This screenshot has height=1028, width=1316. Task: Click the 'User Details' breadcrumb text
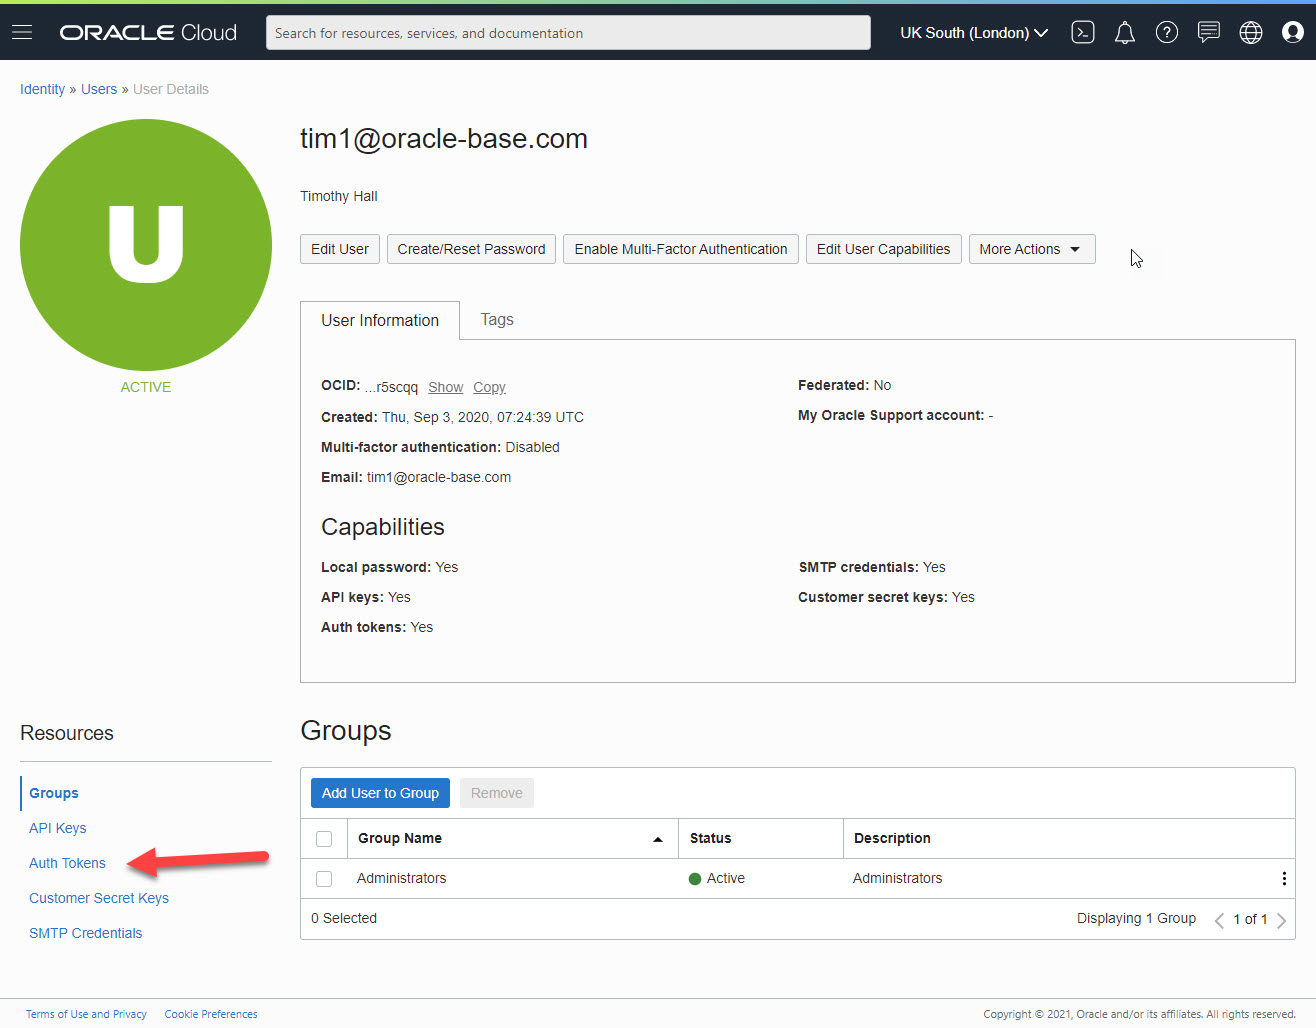coord(171,89)
